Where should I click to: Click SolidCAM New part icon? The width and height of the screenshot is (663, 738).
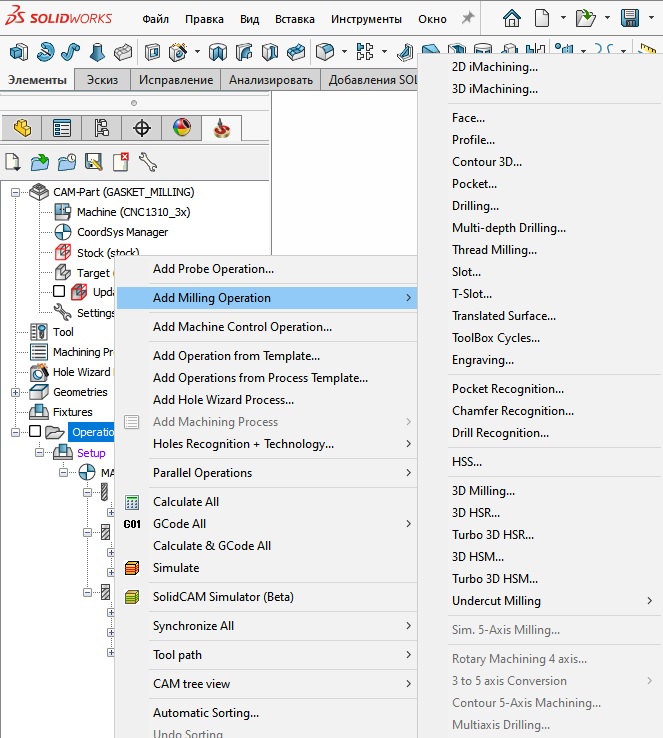click(13, 162)
